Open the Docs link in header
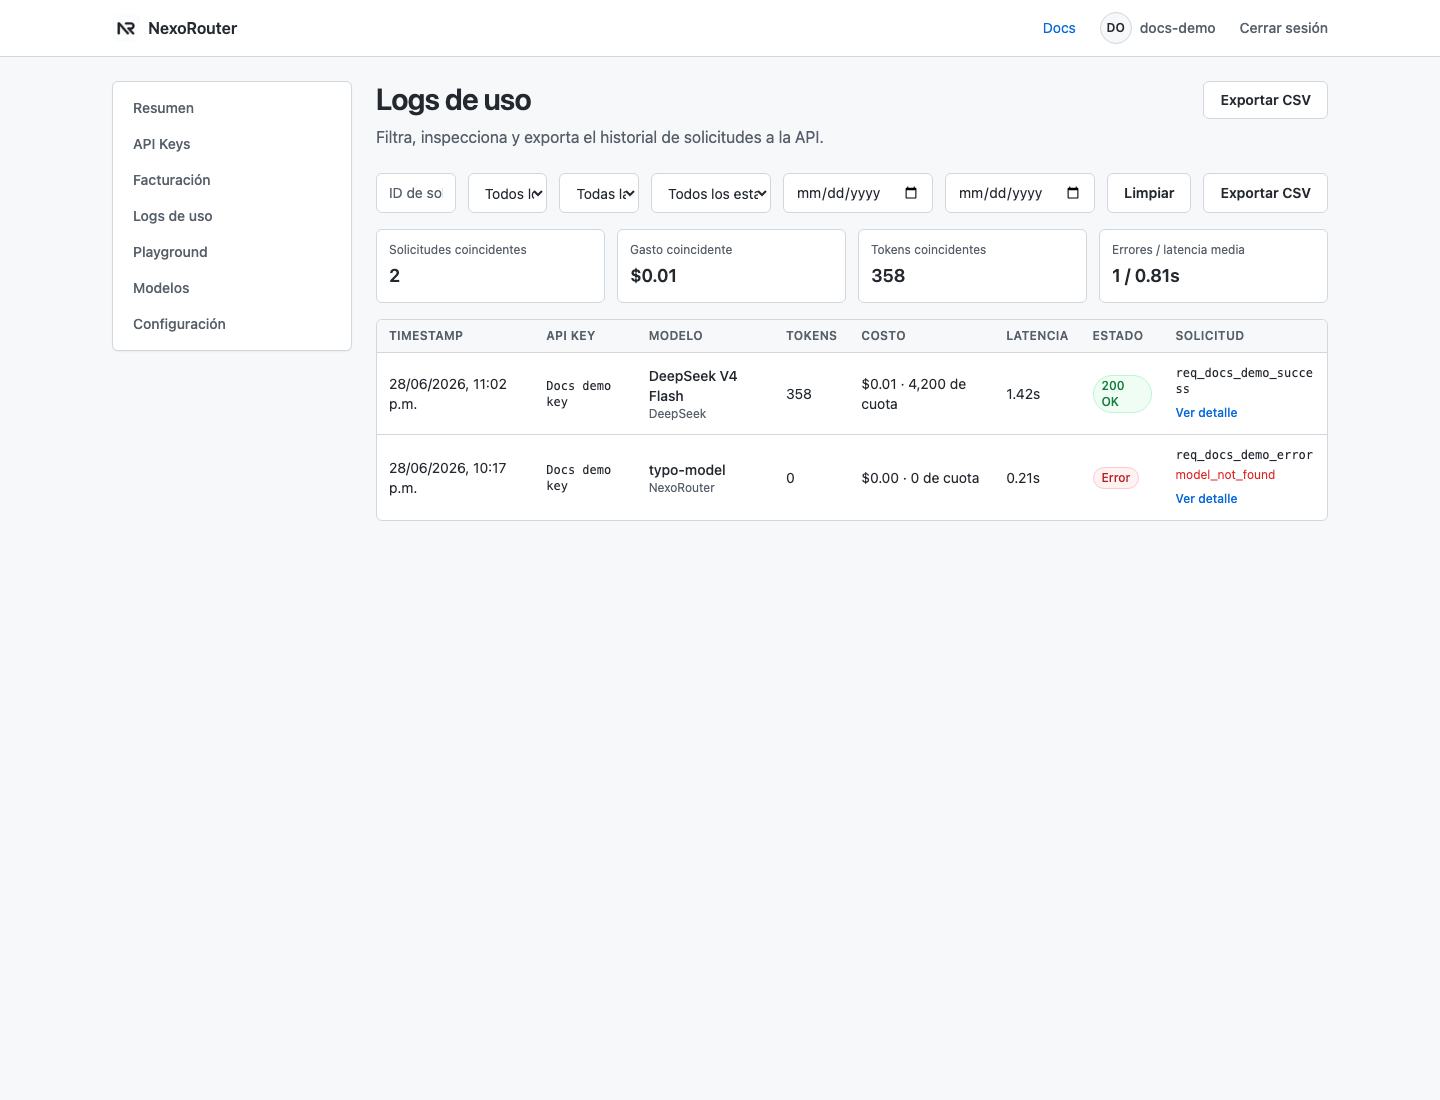 coord(1059,28)
